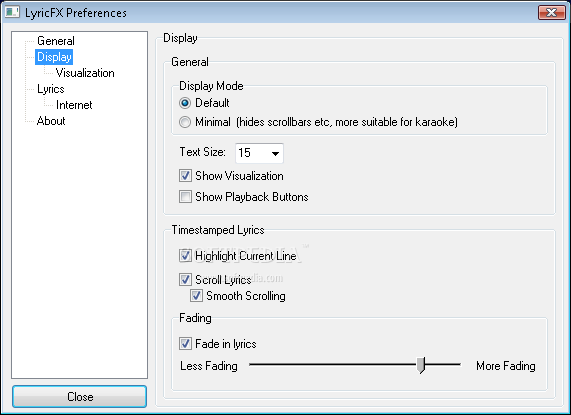Open the About page
The image size is (571, 415).
(x=51, y=121)
